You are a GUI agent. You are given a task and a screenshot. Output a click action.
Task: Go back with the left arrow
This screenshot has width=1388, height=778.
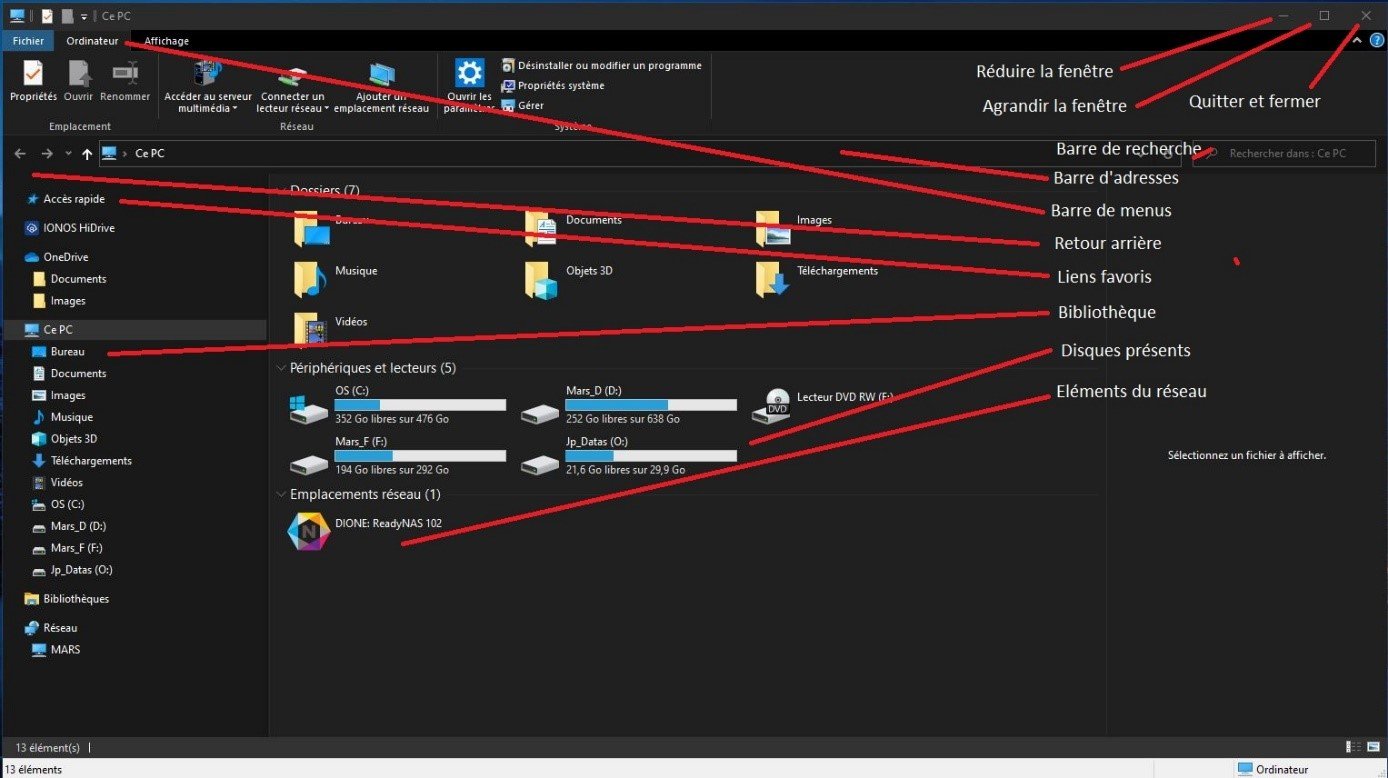pyautogui.click(x=20, y=153)
